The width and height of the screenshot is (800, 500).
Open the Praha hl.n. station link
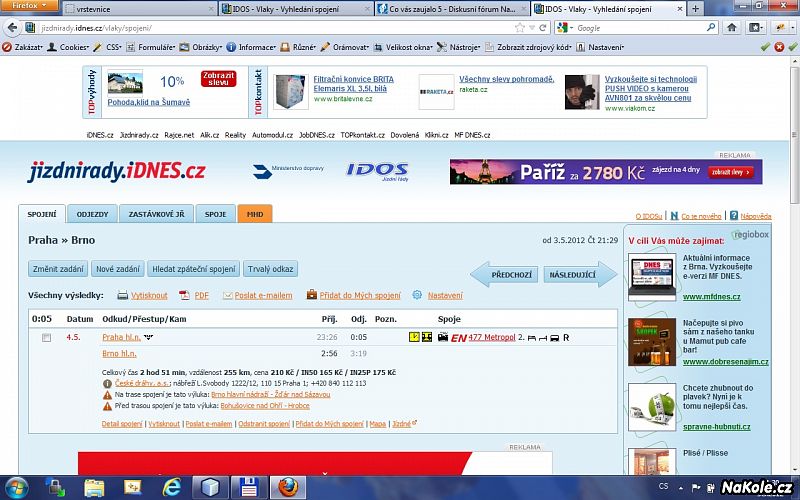[121, 337]
